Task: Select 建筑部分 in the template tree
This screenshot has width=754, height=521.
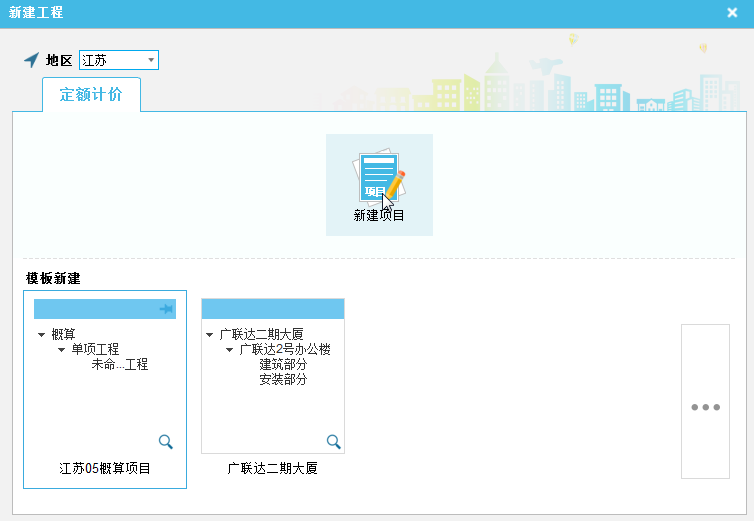Action: pyautogui.click(x=283, y=365)
